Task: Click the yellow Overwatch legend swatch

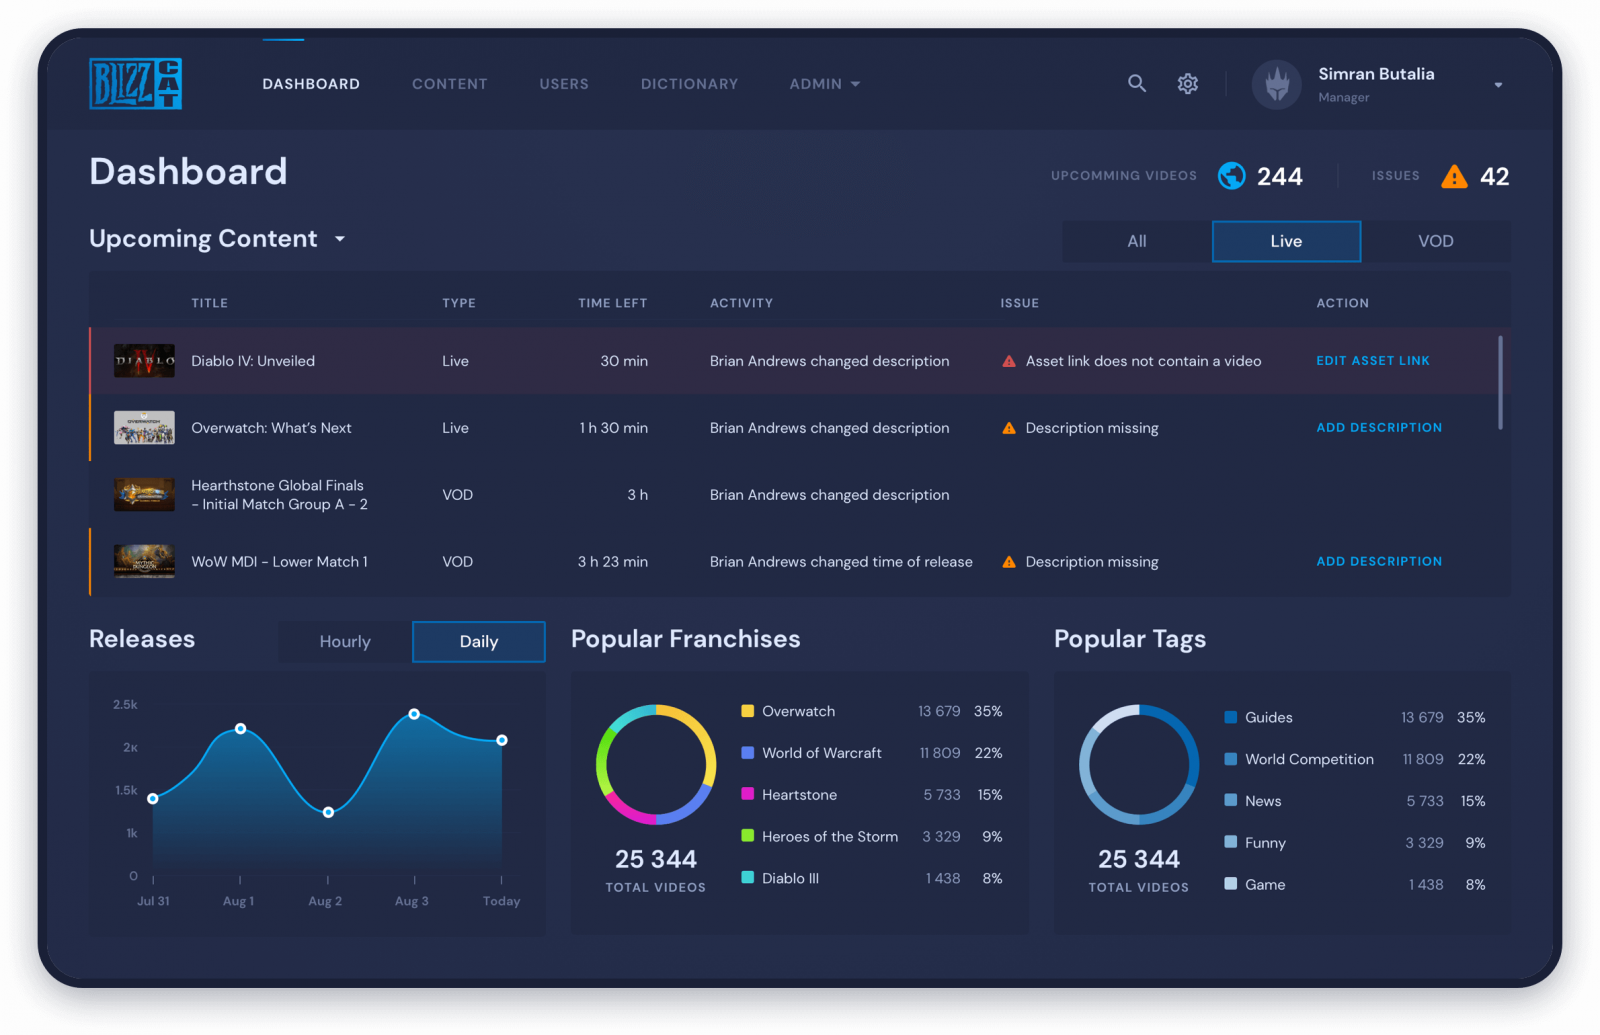Action: [747, 711]
